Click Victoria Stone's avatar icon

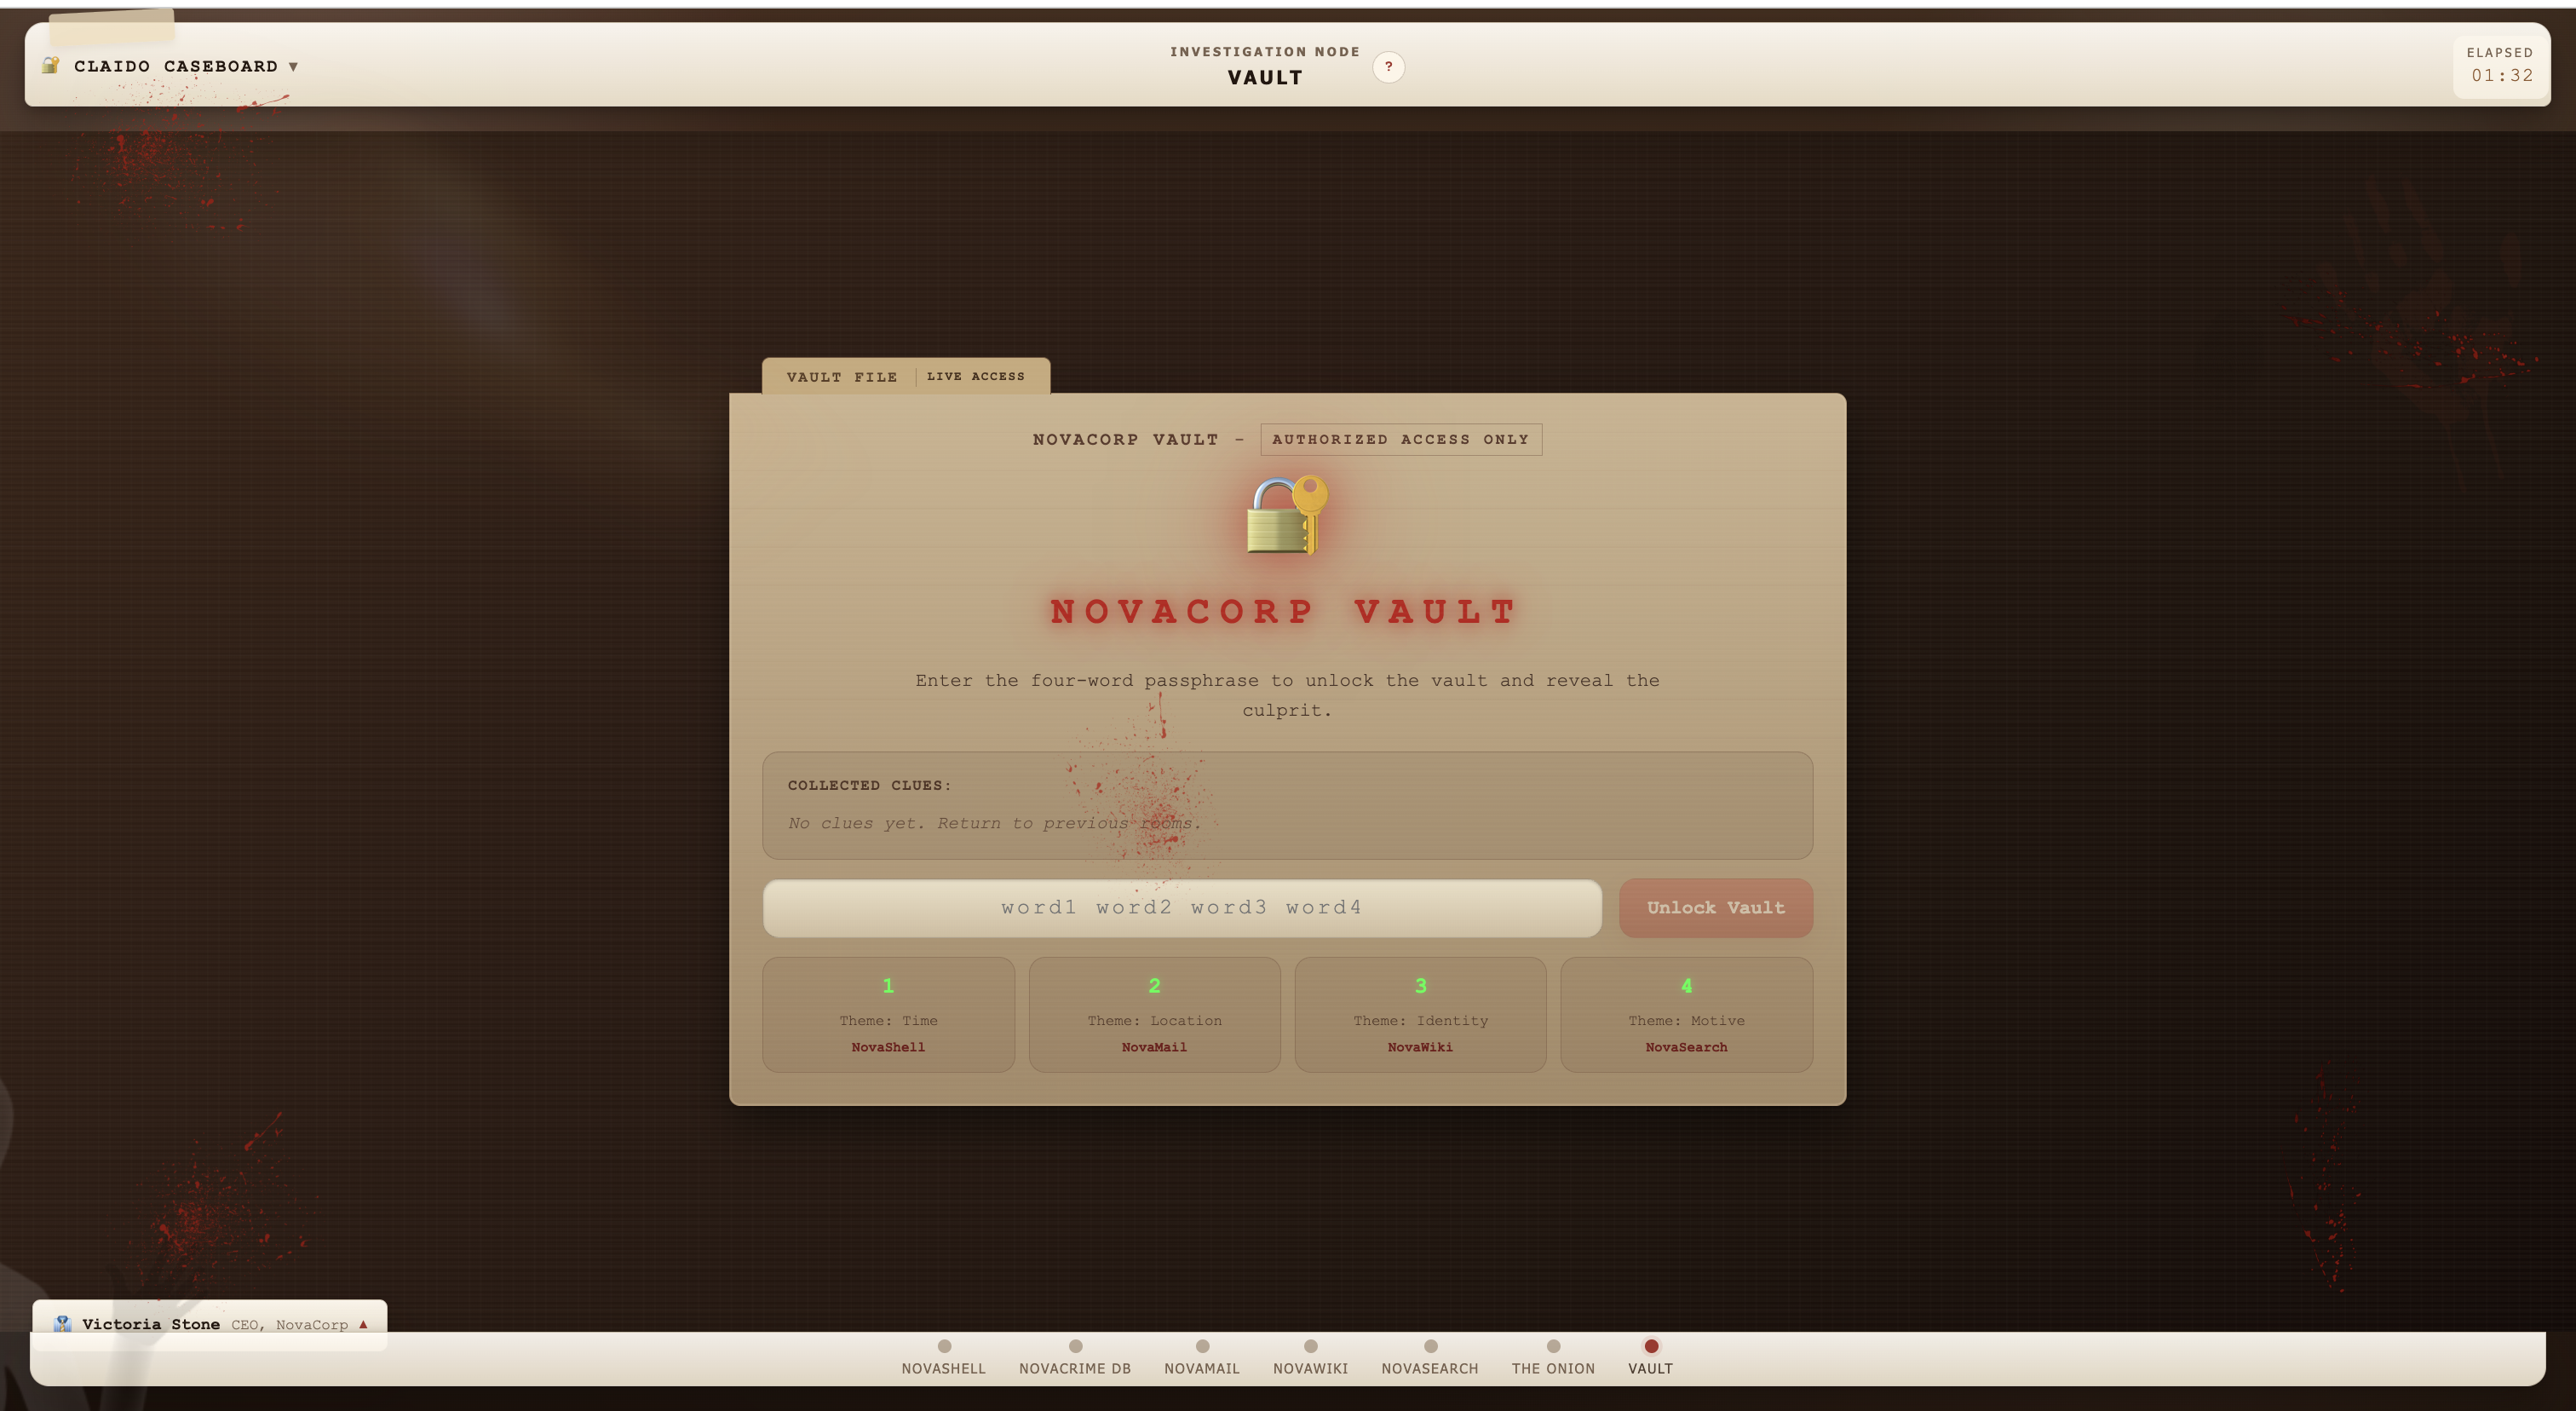pos(63,1324)
